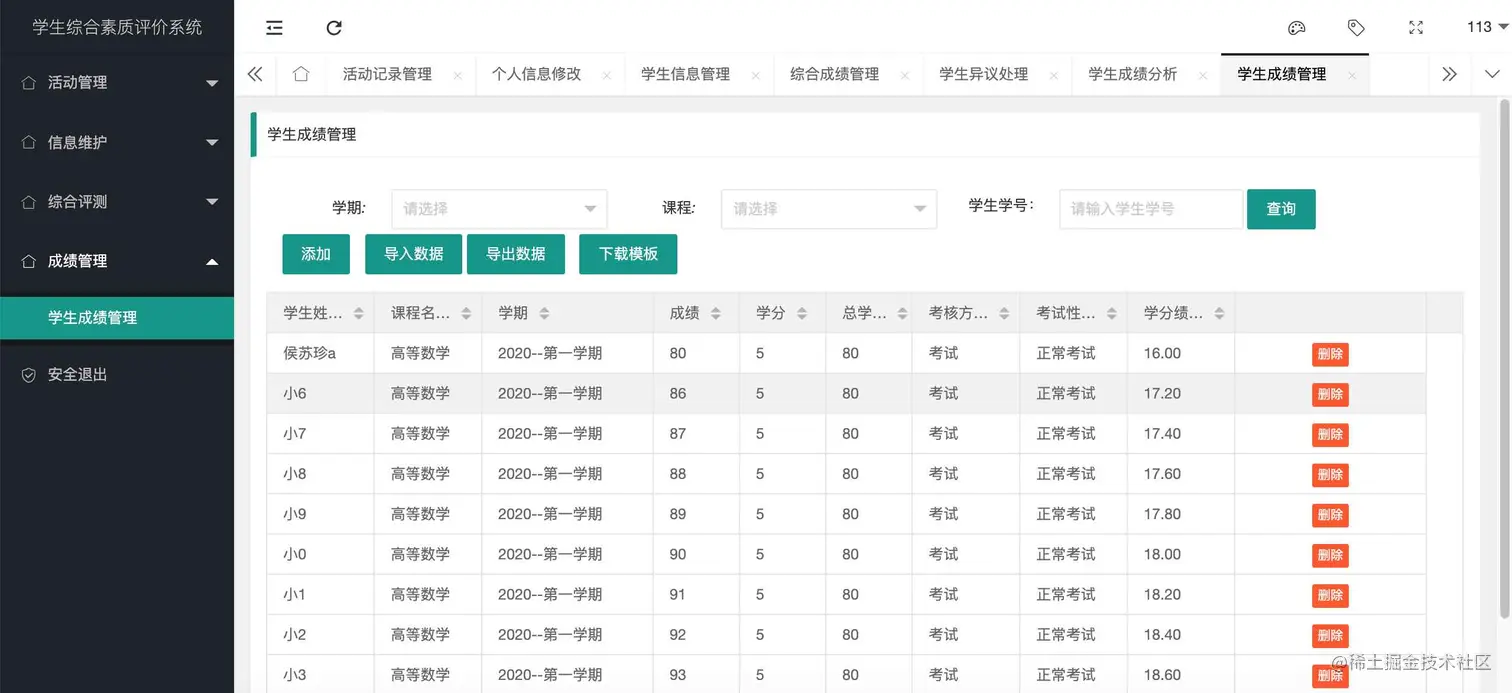Sort by 学分绩点 column arrows
The width and height of the screenshot is (1512, 693).
[x=1219, y=313]
